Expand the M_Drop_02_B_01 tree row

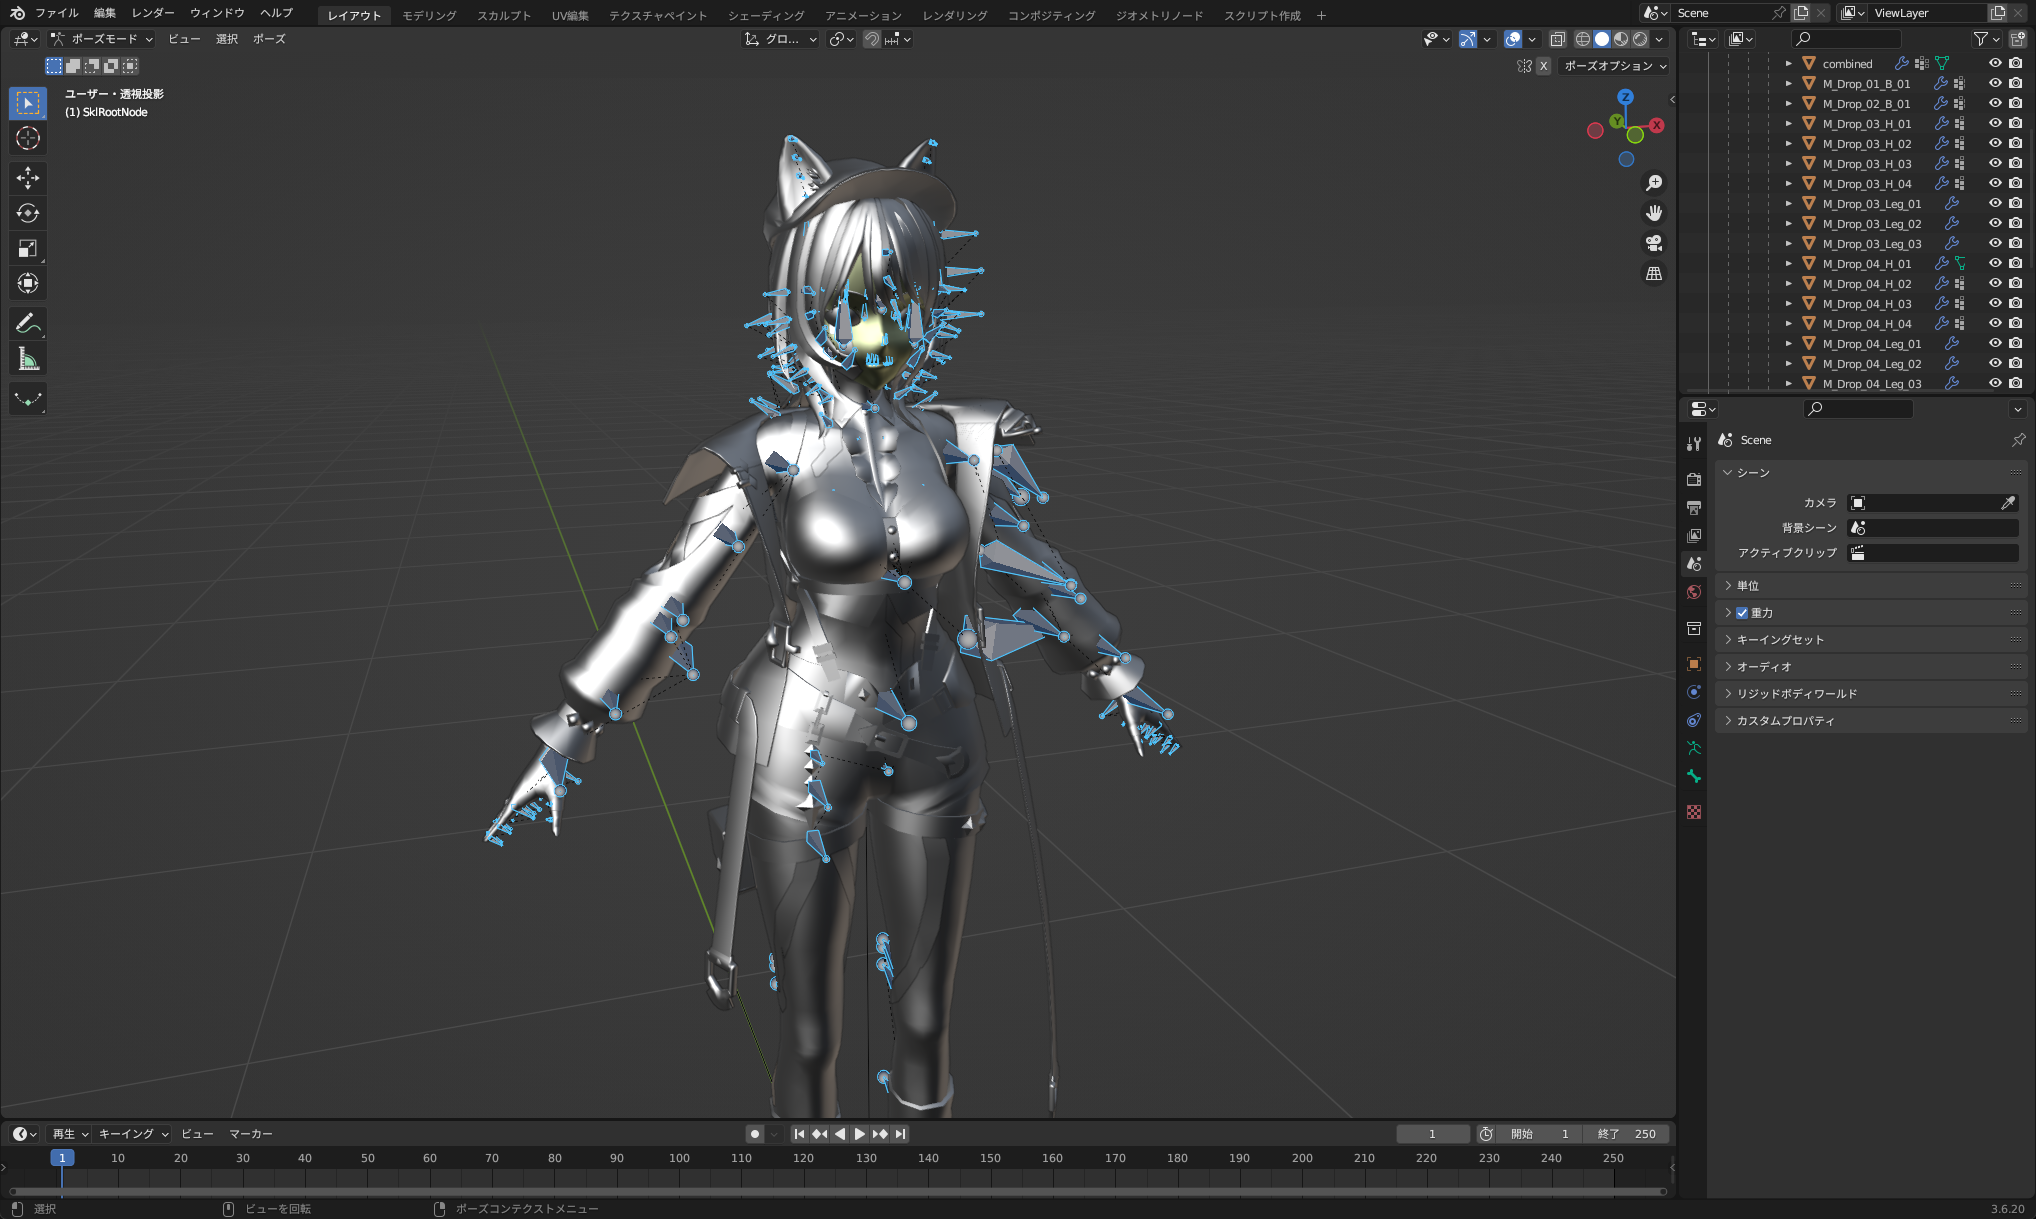[x=1789, y=103]
